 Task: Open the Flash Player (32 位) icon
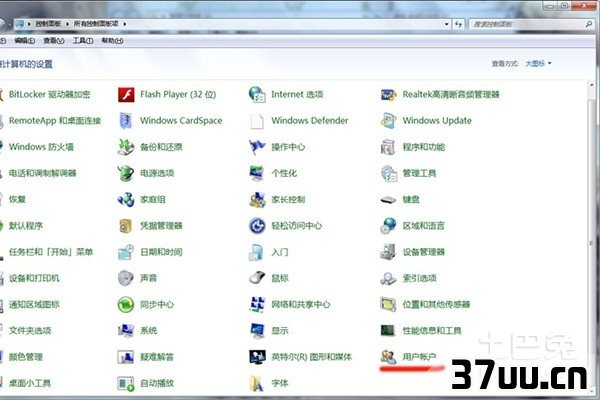coord(126,95)
